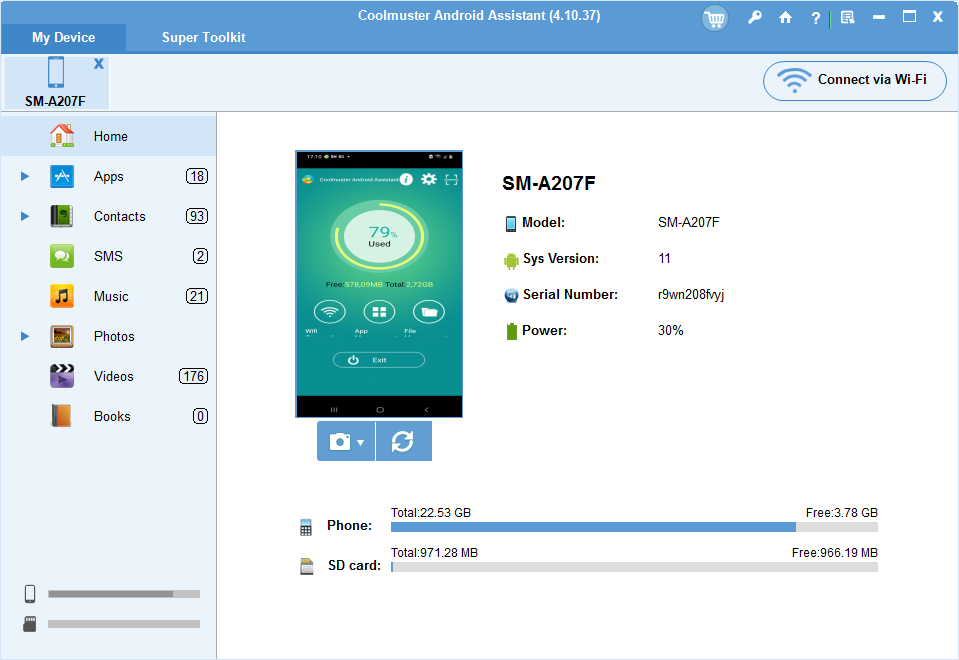Expand the Apps category arrow
Screen dimensions: 959x660
[x=25, y=176]
